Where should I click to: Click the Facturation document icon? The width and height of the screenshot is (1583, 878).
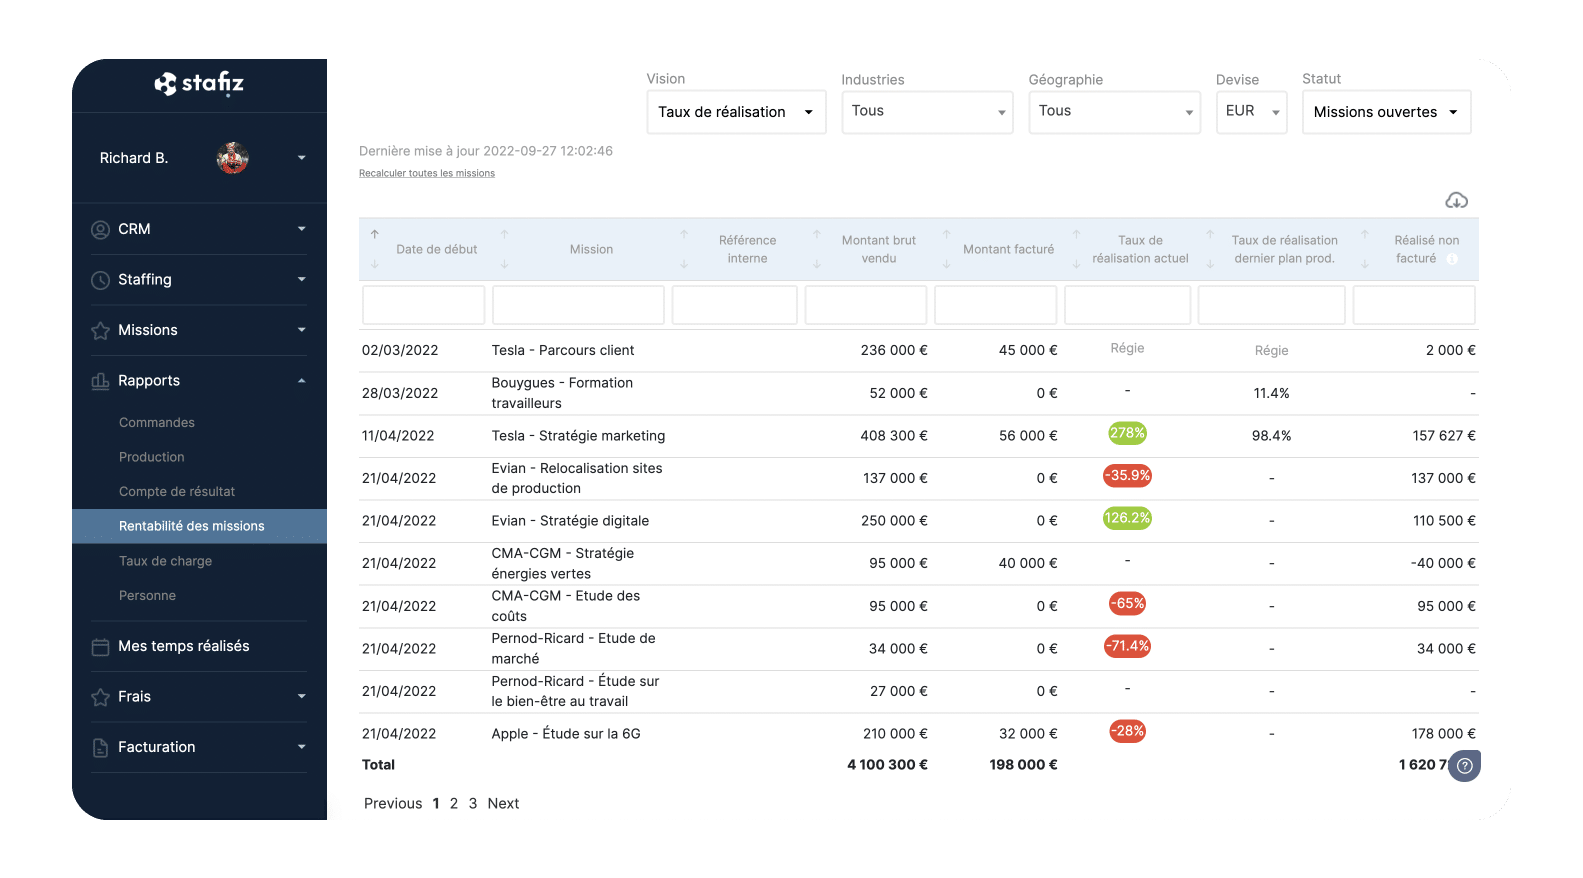100,748
